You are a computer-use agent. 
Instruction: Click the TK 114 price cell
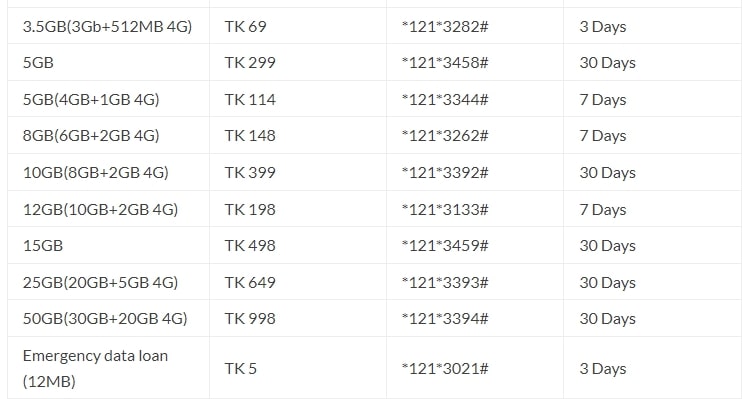point(250,99)
